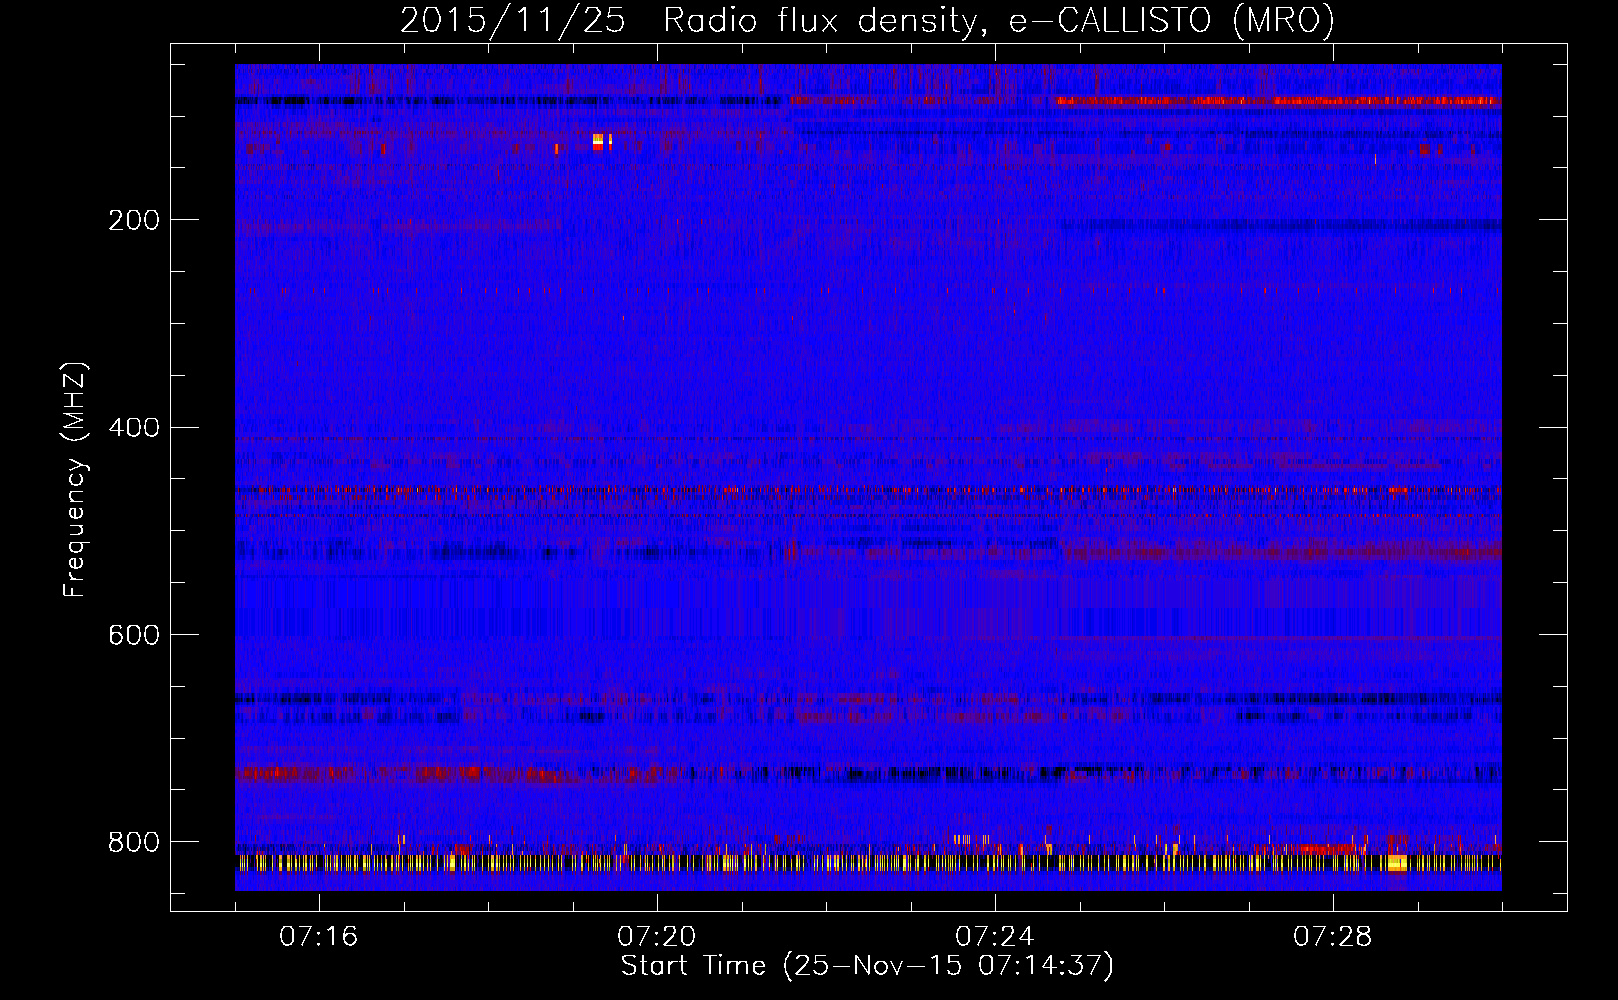Select the "Frequency (MHZ)" axis label
1618x1000 pixels.
click(x=75, y=480)
